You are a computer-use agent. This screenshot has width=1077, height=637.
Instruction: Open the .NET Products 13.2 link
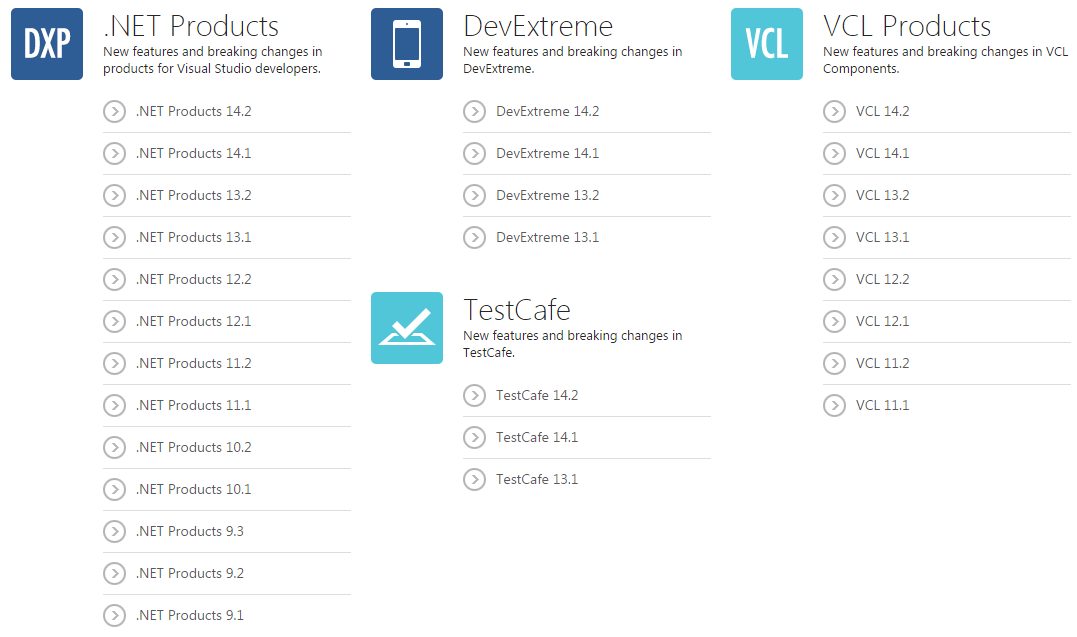coord(194,195)
